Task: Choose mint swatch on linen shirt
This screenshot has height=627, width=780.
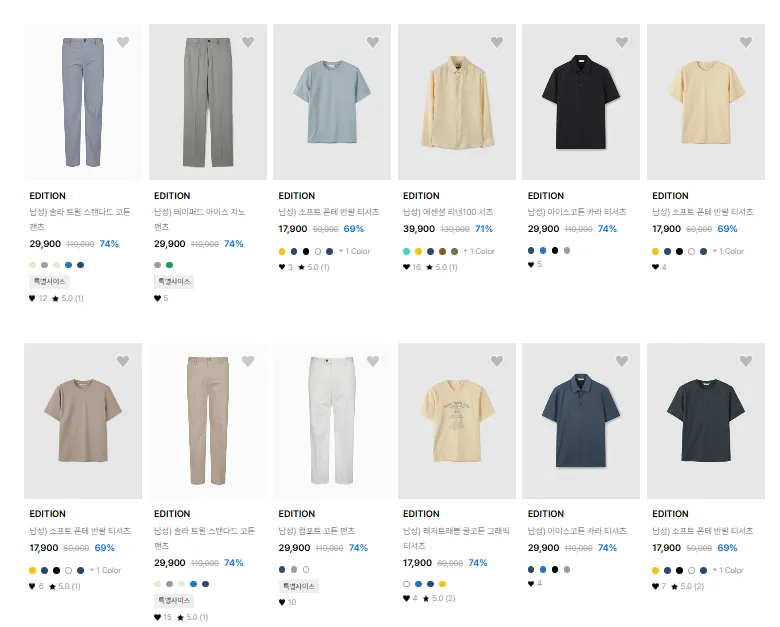Action: 406,251
